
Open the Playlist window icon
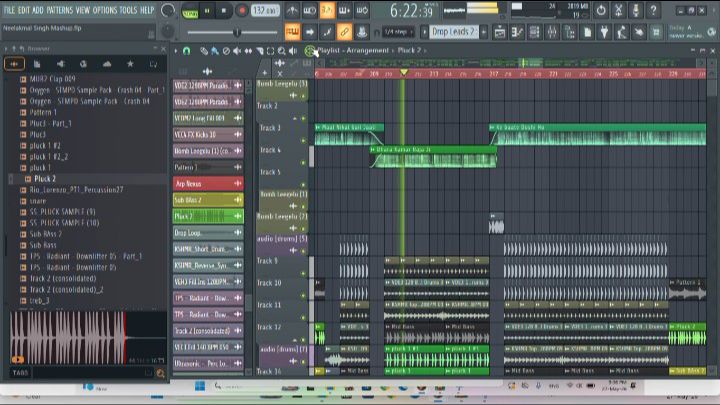coord(500,32)
